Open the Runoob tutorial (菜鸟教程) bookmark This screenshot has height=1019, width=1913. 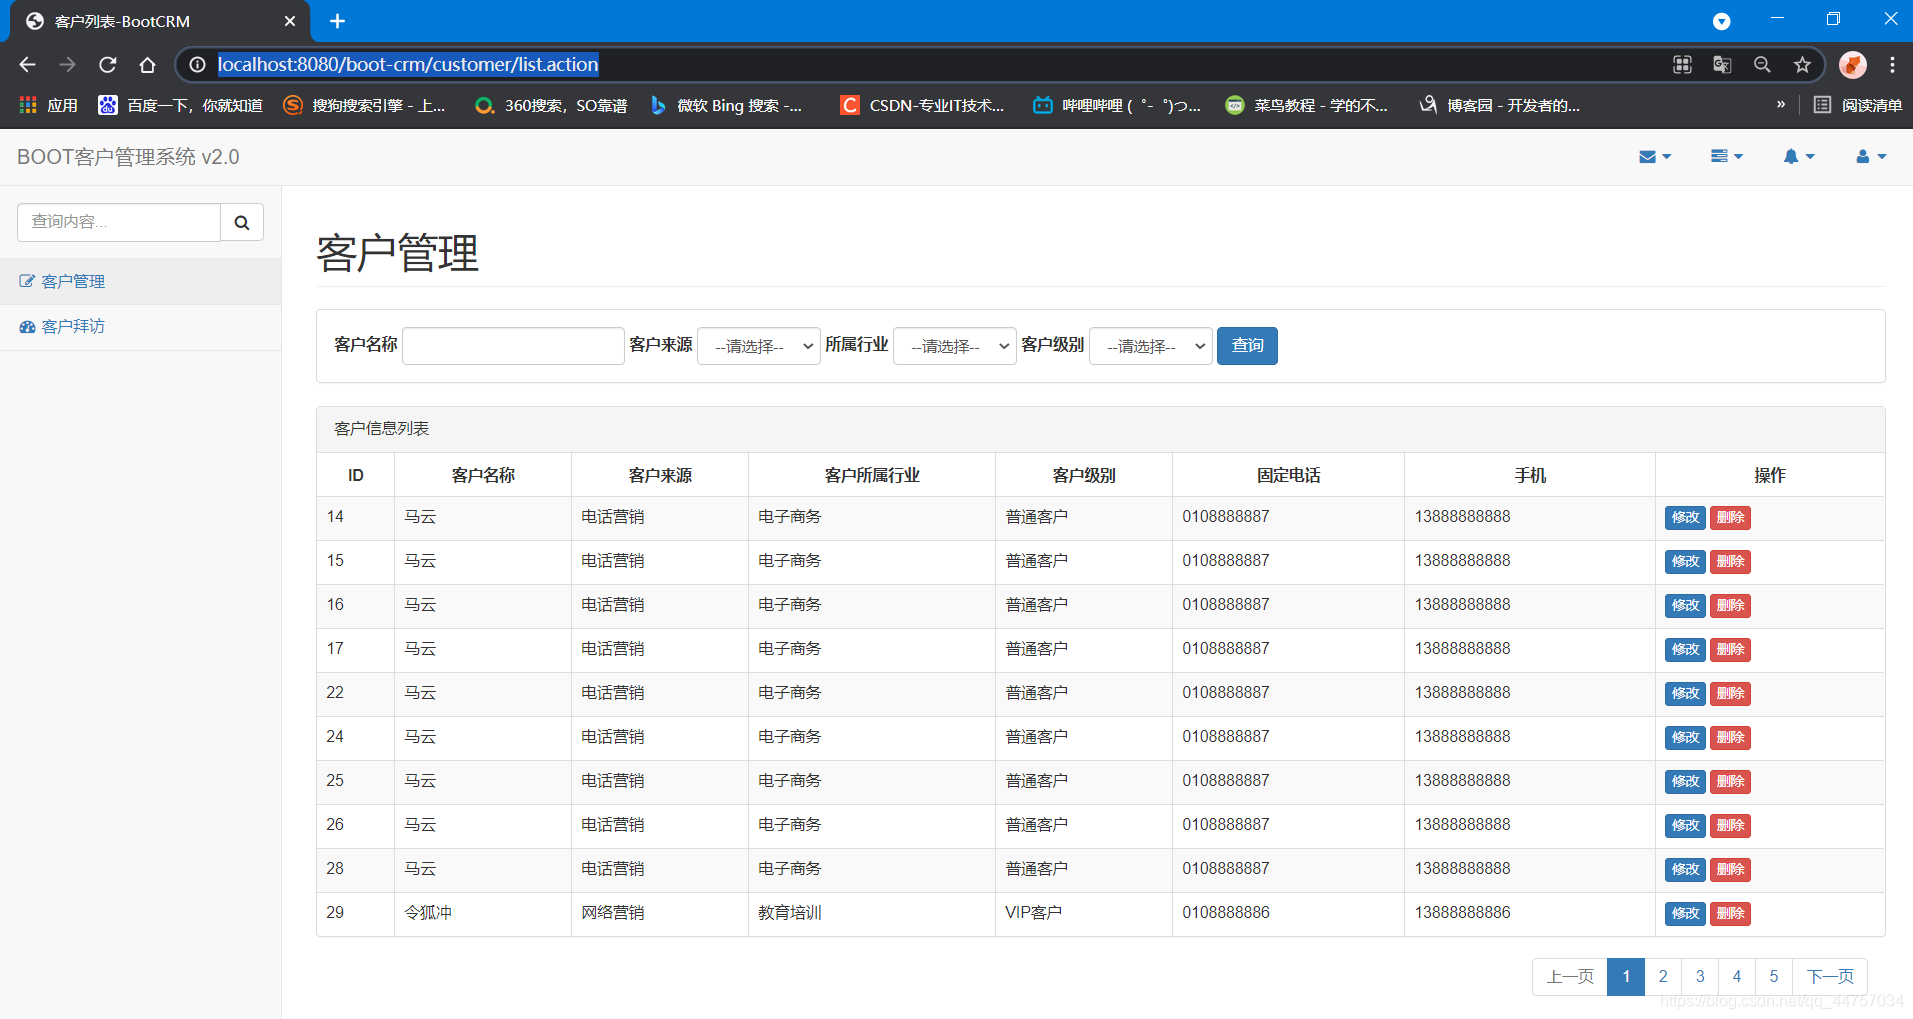click(x=1307, y=105)
